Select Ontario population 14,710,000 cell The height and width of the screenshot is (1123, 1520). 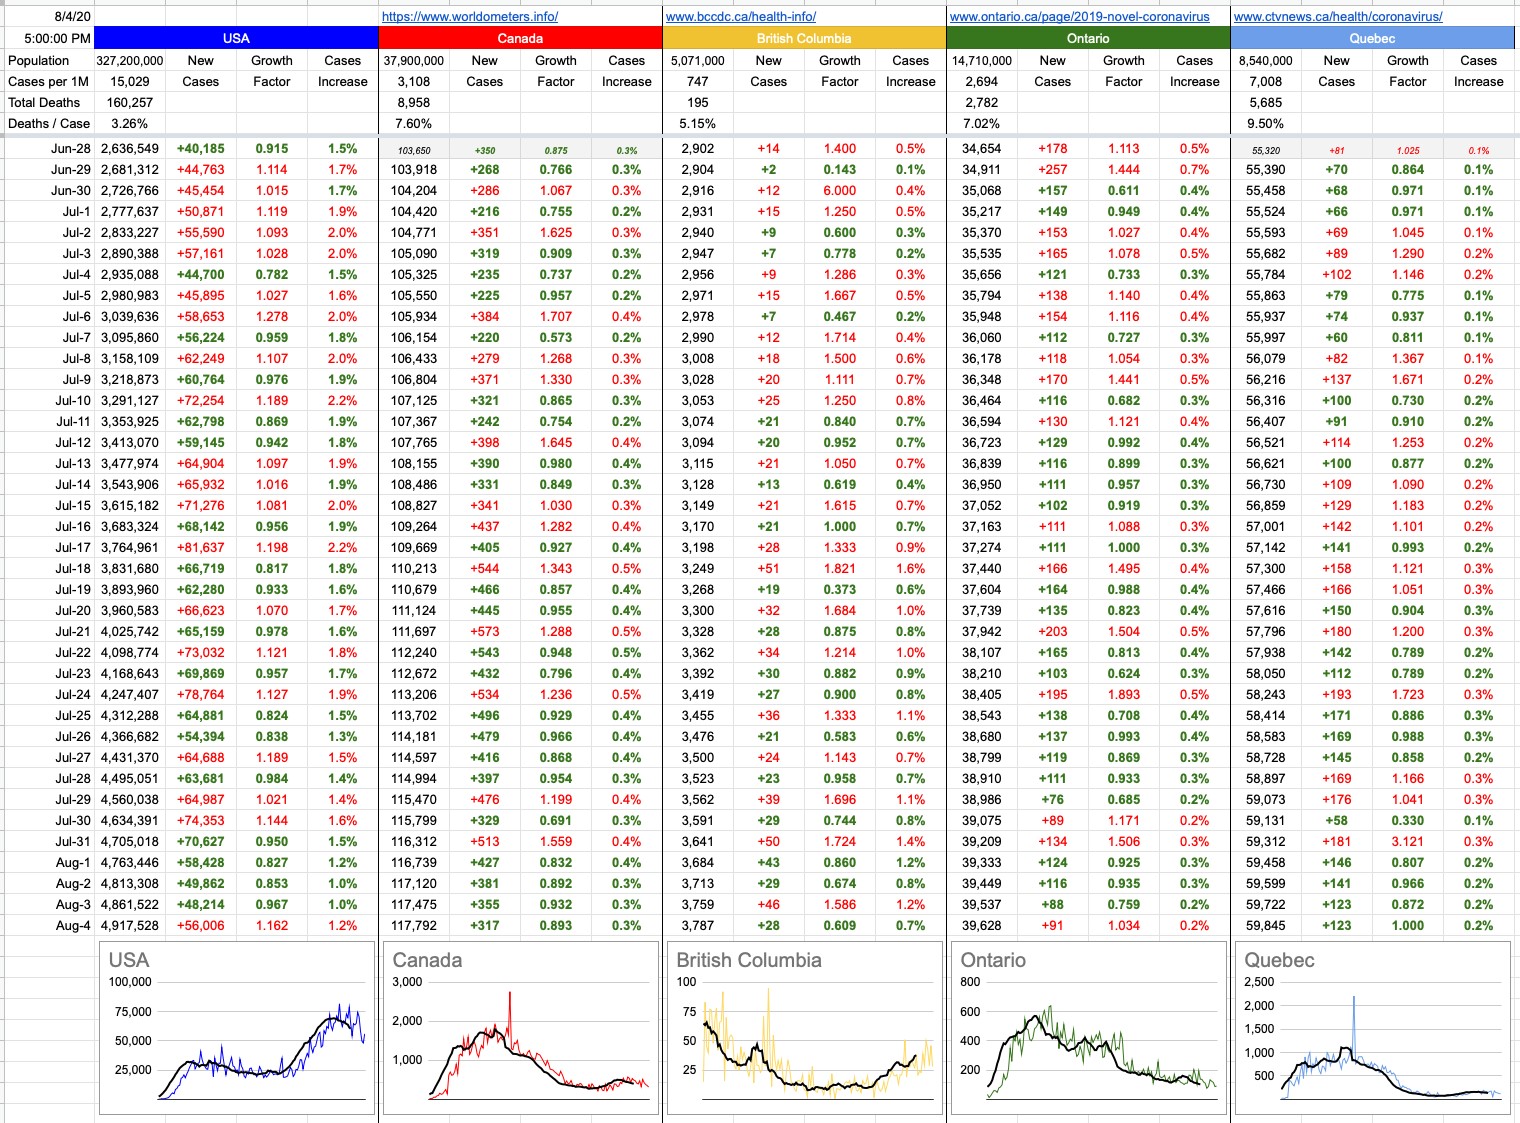982,60
